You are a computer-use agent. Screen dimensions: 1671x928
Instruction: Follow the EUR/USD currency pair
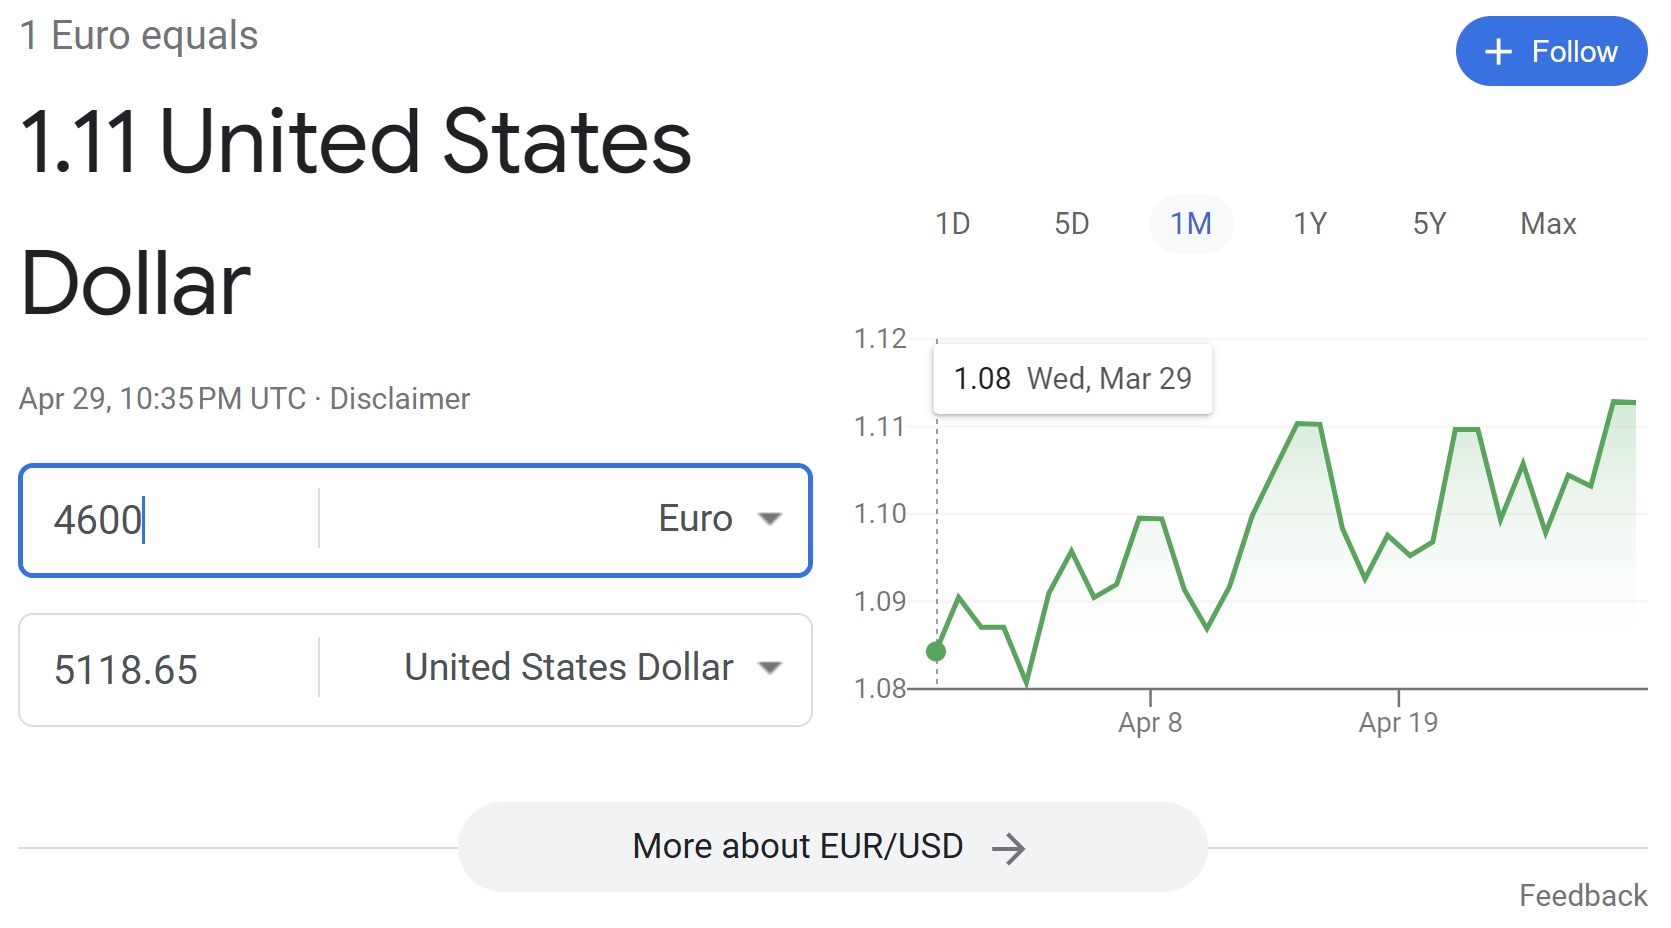click(1550, 52)
